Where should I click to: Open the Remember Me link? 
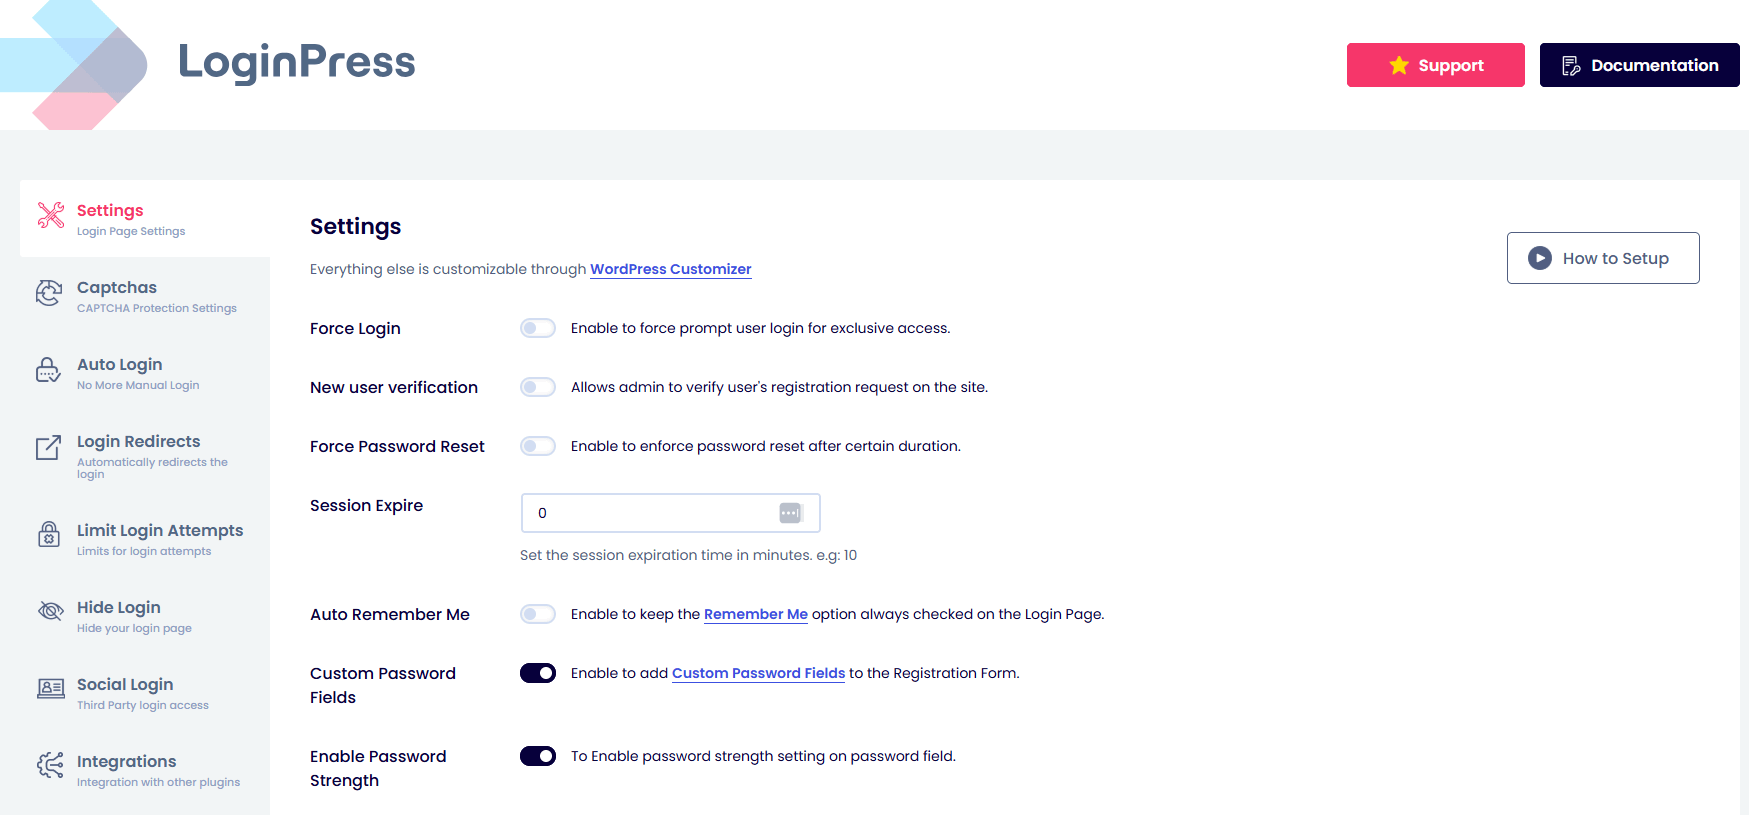pos(756,614)
